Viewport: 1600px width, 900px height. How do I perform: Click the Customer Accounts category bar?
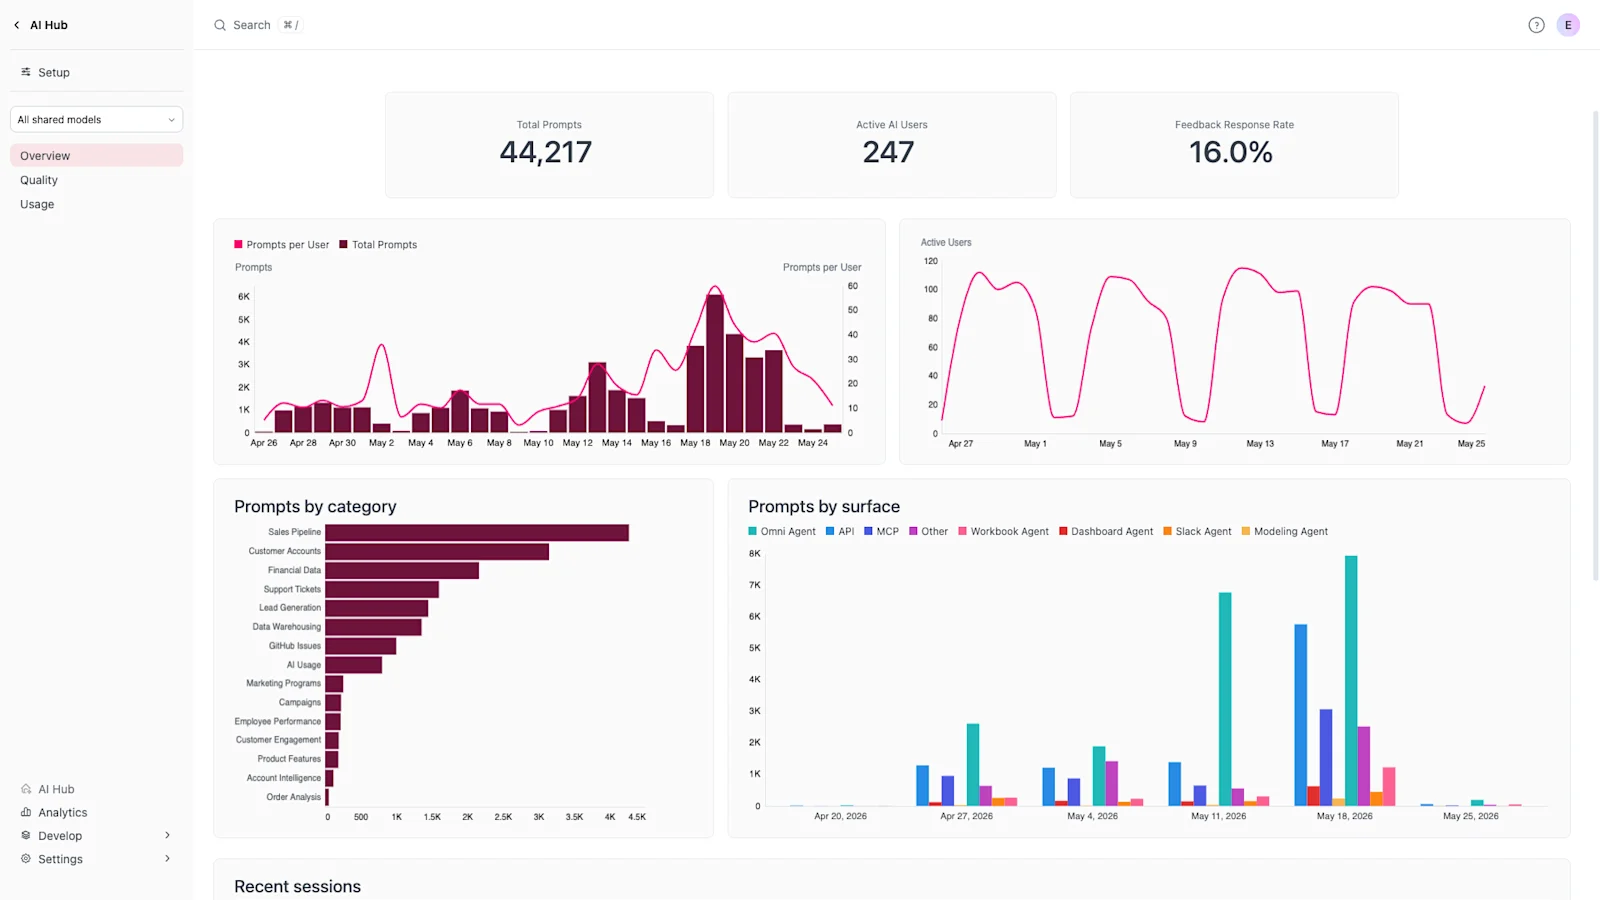[x=437, y=552]
